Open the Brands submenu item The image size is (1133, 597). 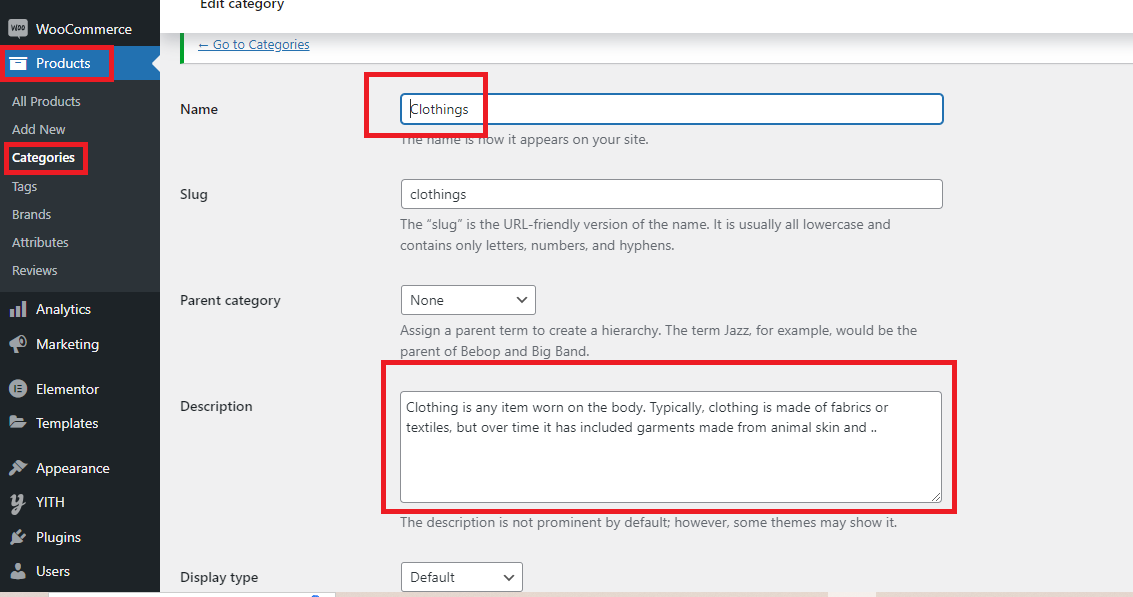[31, 215]
